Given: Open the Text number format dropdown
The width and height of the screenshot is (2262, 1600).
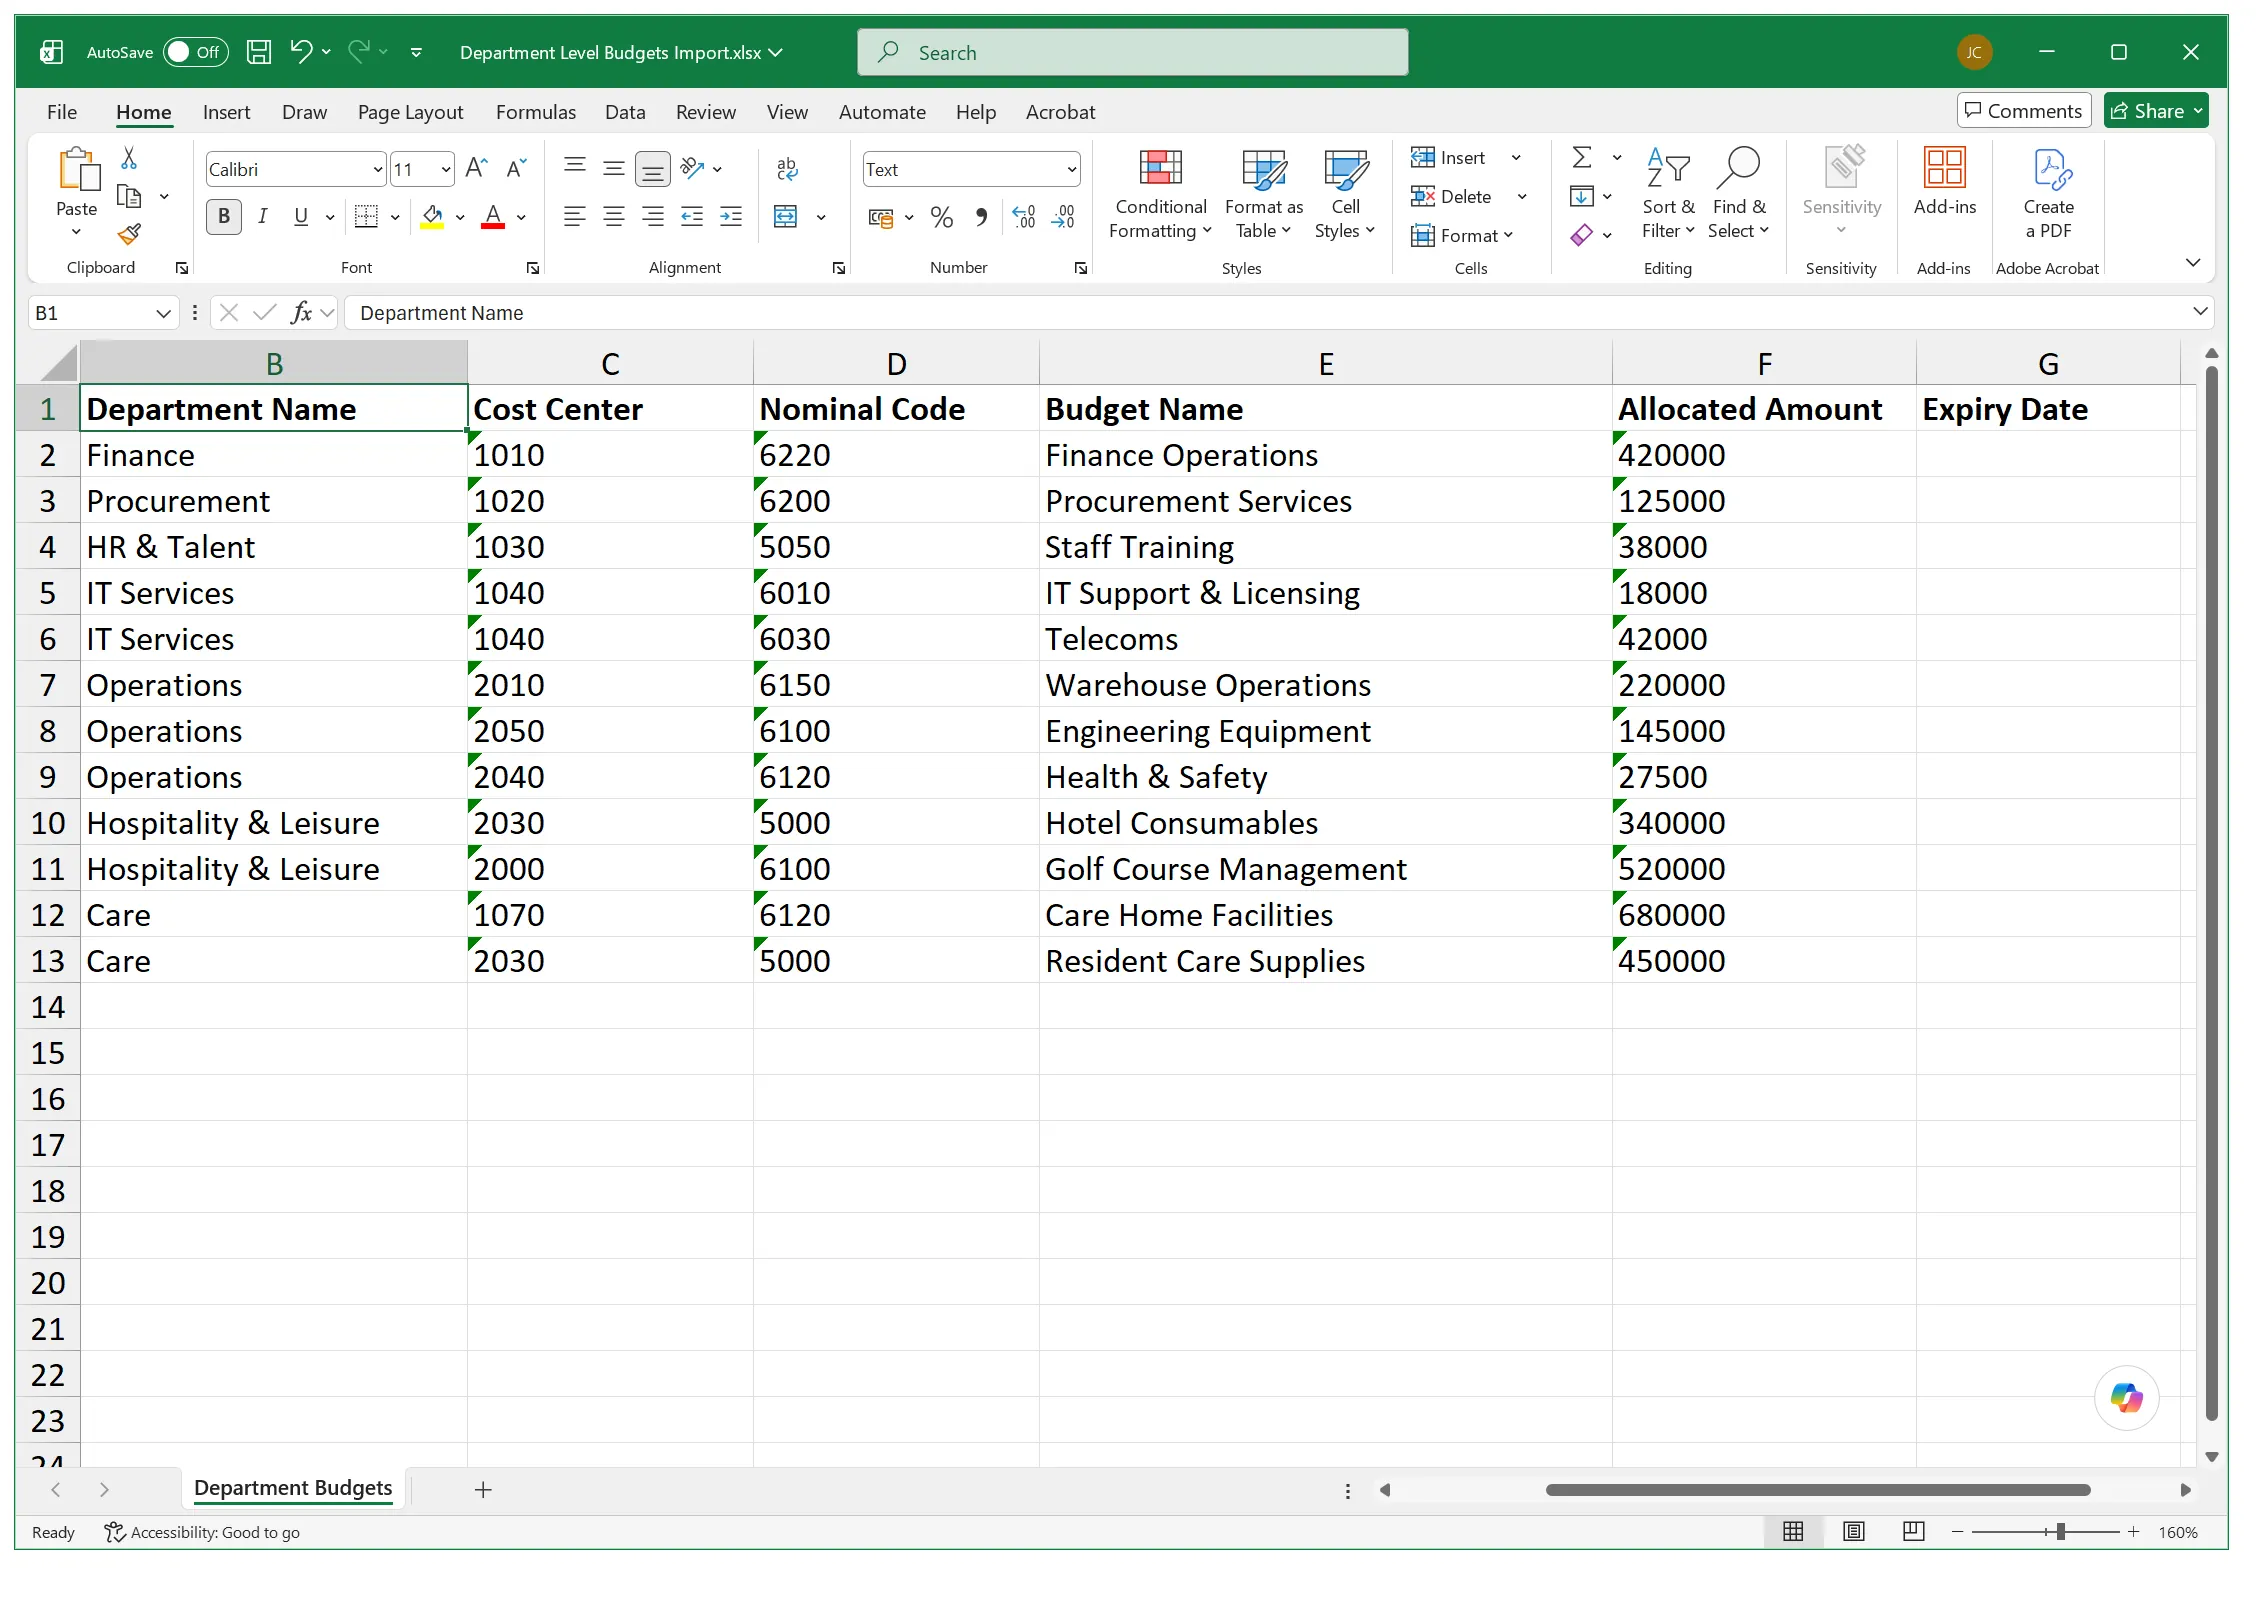Looking at the screenshot, I should click(x=1071, y=170).
